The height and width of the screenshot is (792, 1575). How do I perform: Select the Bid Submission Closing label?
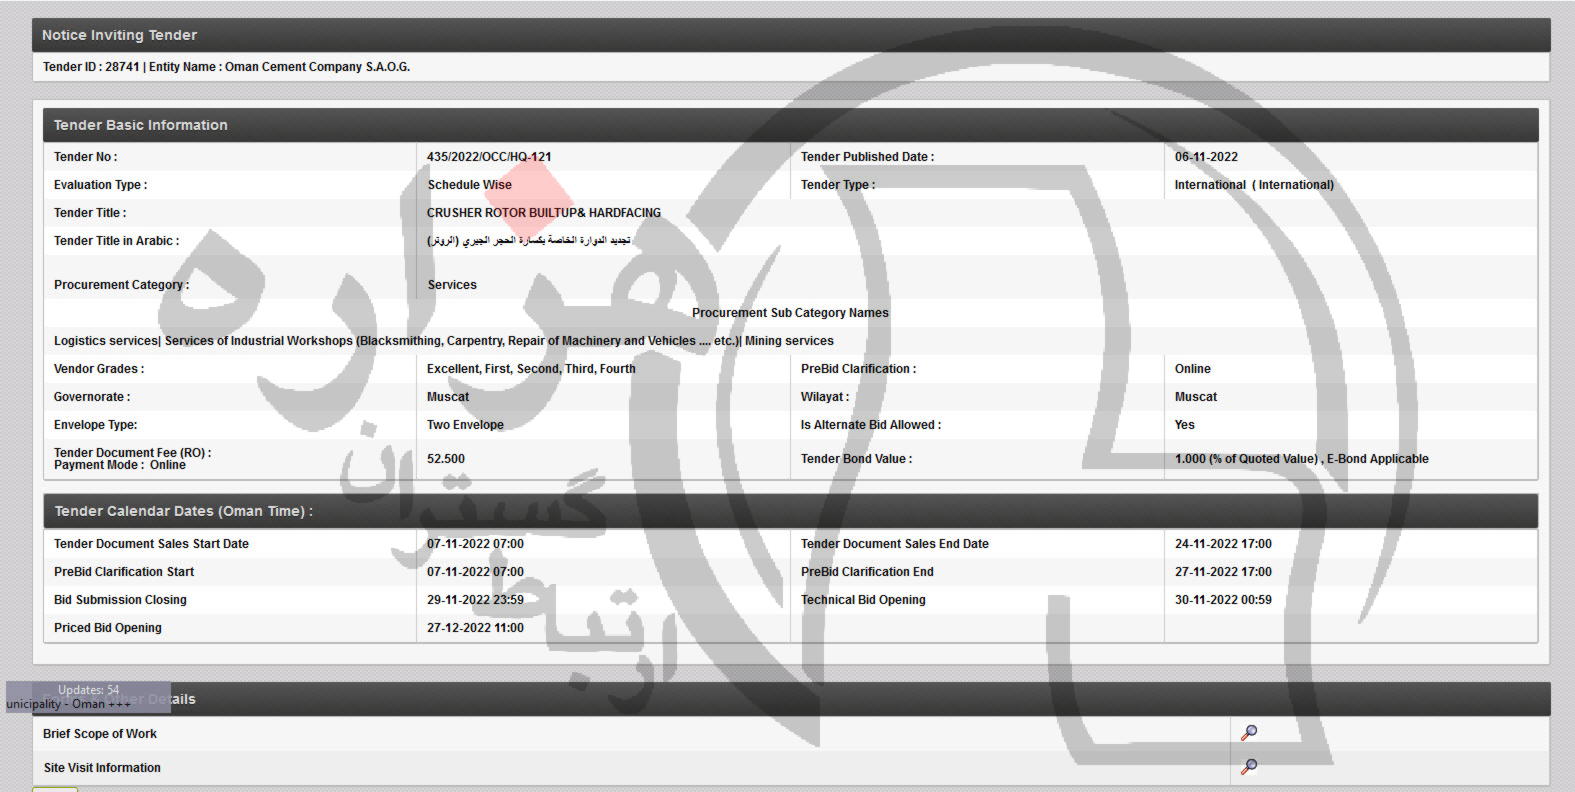(x=120, y=600)
